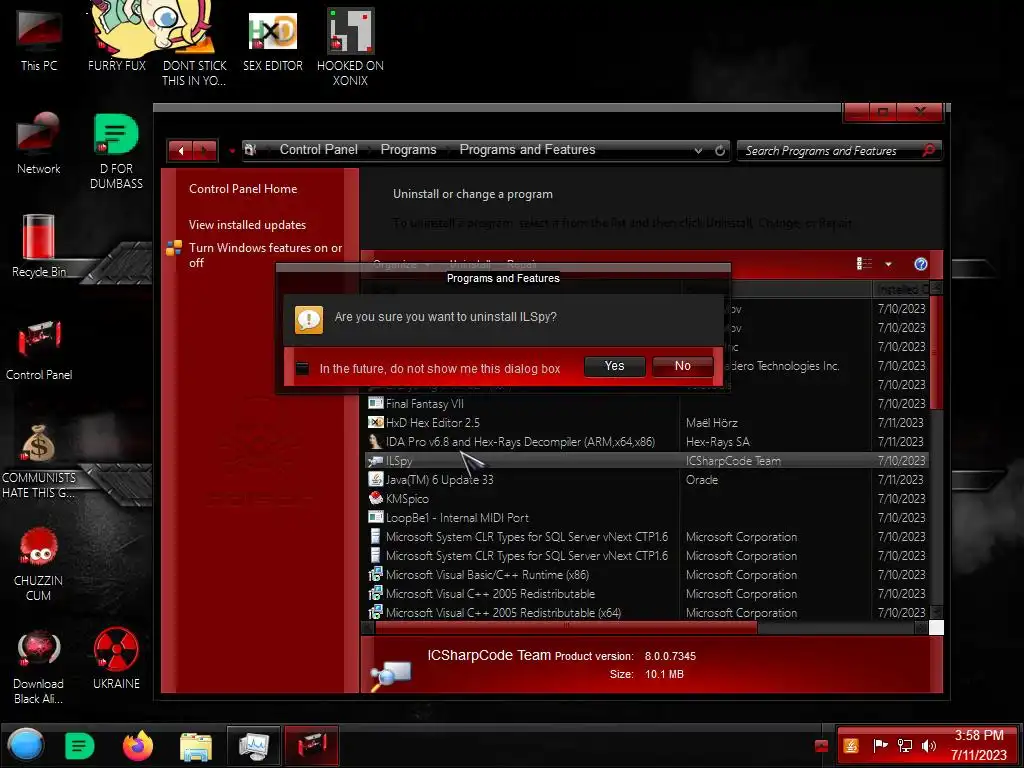
Task: Open the address bar history dropdown
Action: [x=698, y=150]
